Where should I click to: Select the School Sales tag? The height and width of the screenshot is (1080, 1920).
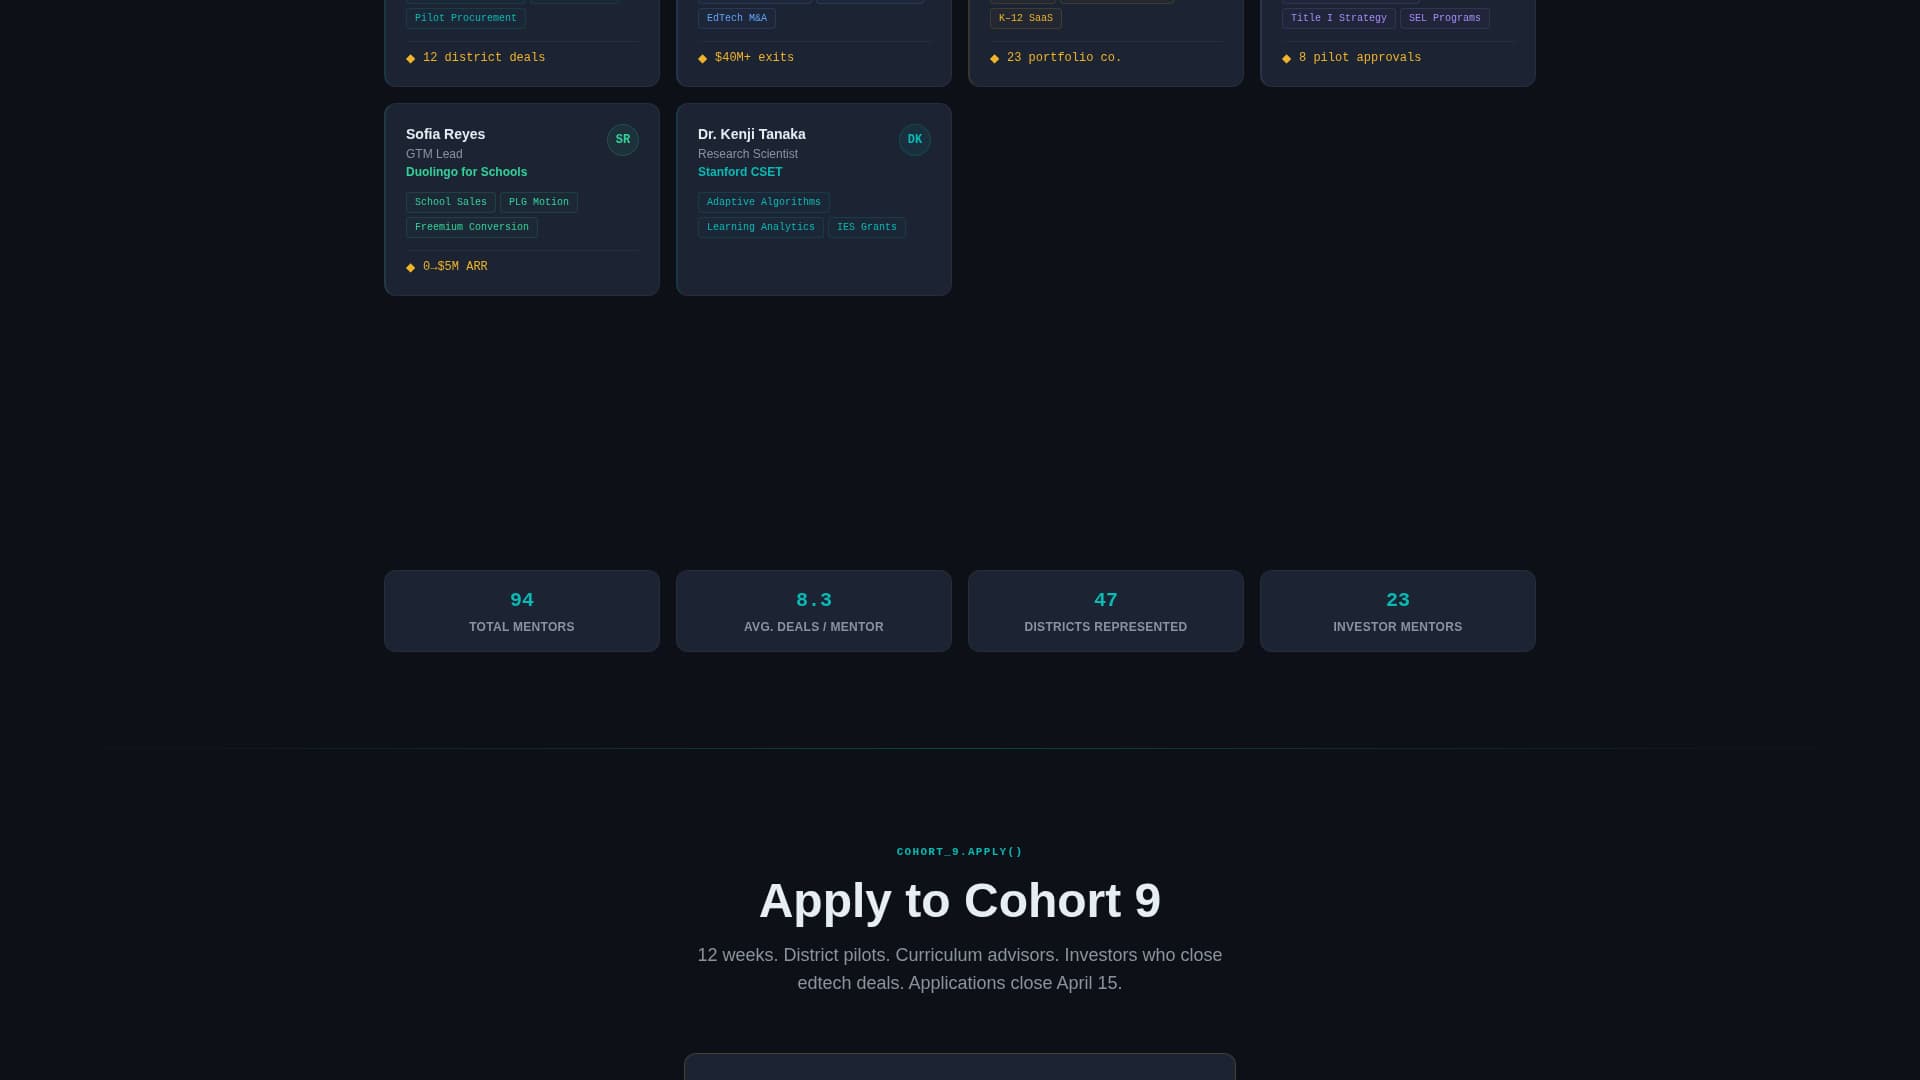450,202
